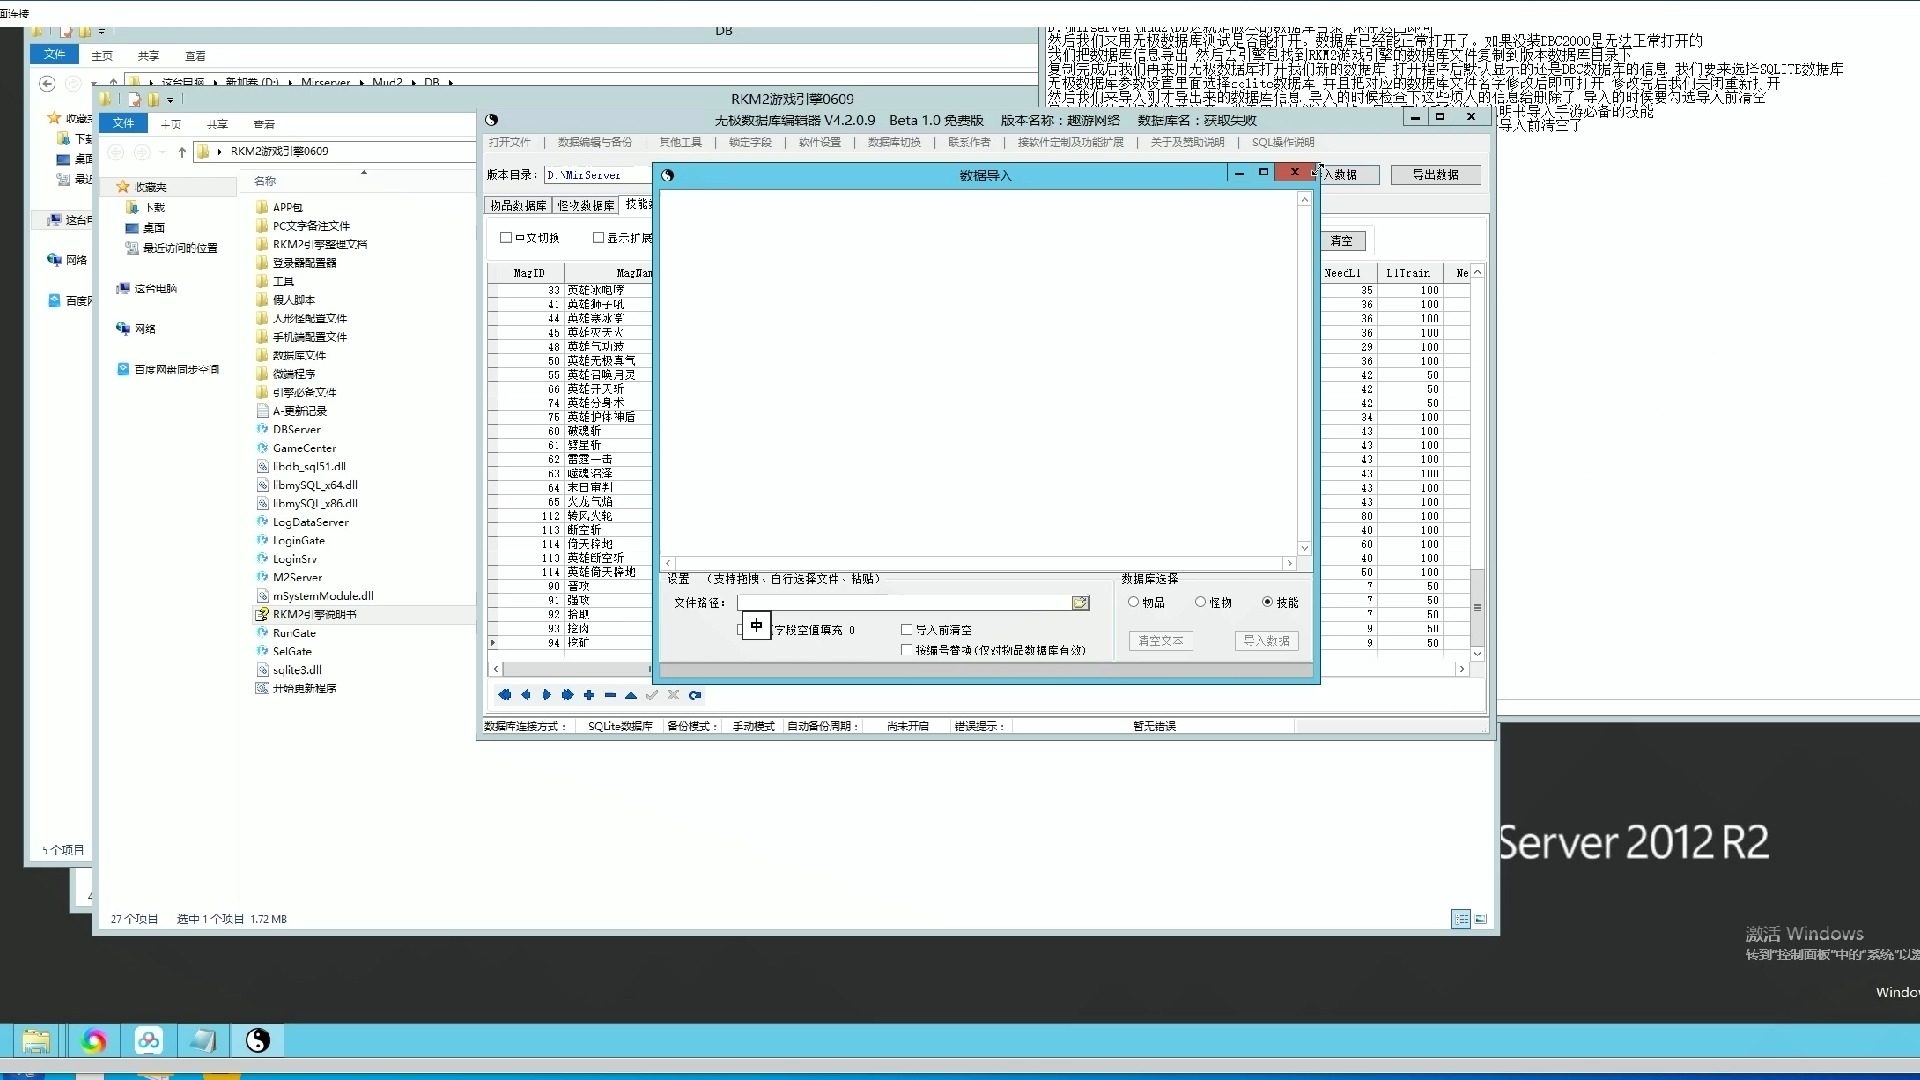Click the refresh data icon in navigator
Viewport: 1920px width, 1080px height.
(x=695, y=695)
